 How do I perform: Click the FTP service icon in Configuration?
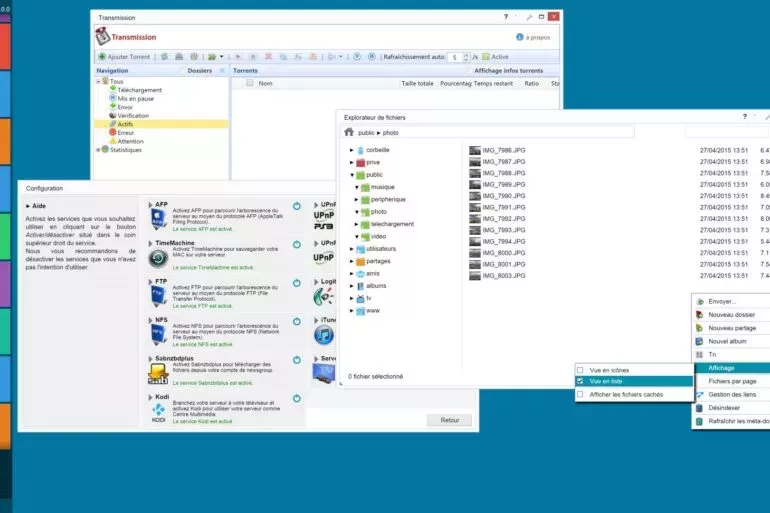[x=158, y=297]
